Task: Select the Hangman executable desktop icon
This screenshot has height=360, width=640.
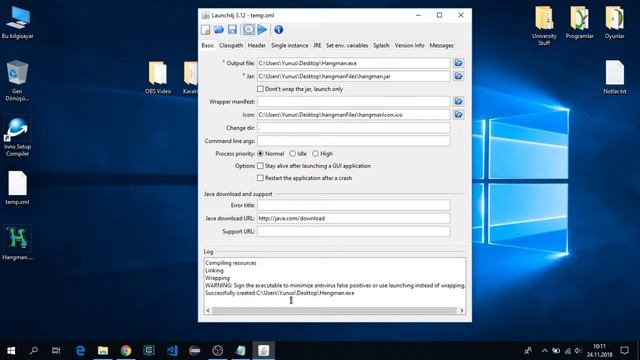Action: 18,243
